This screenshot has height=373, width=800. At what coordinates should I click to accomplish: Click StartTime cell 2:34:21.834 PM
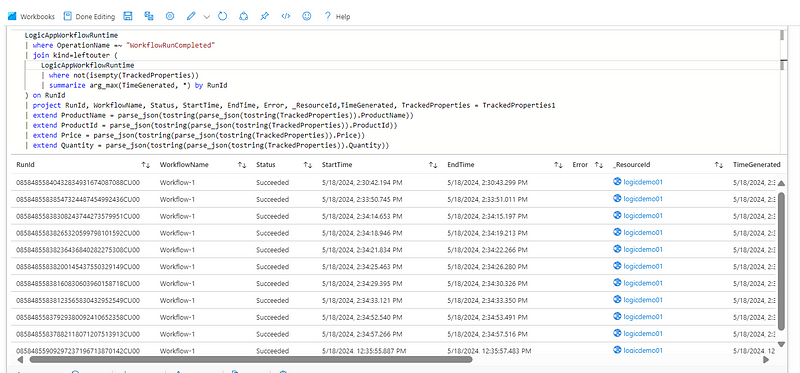[362, 250]
